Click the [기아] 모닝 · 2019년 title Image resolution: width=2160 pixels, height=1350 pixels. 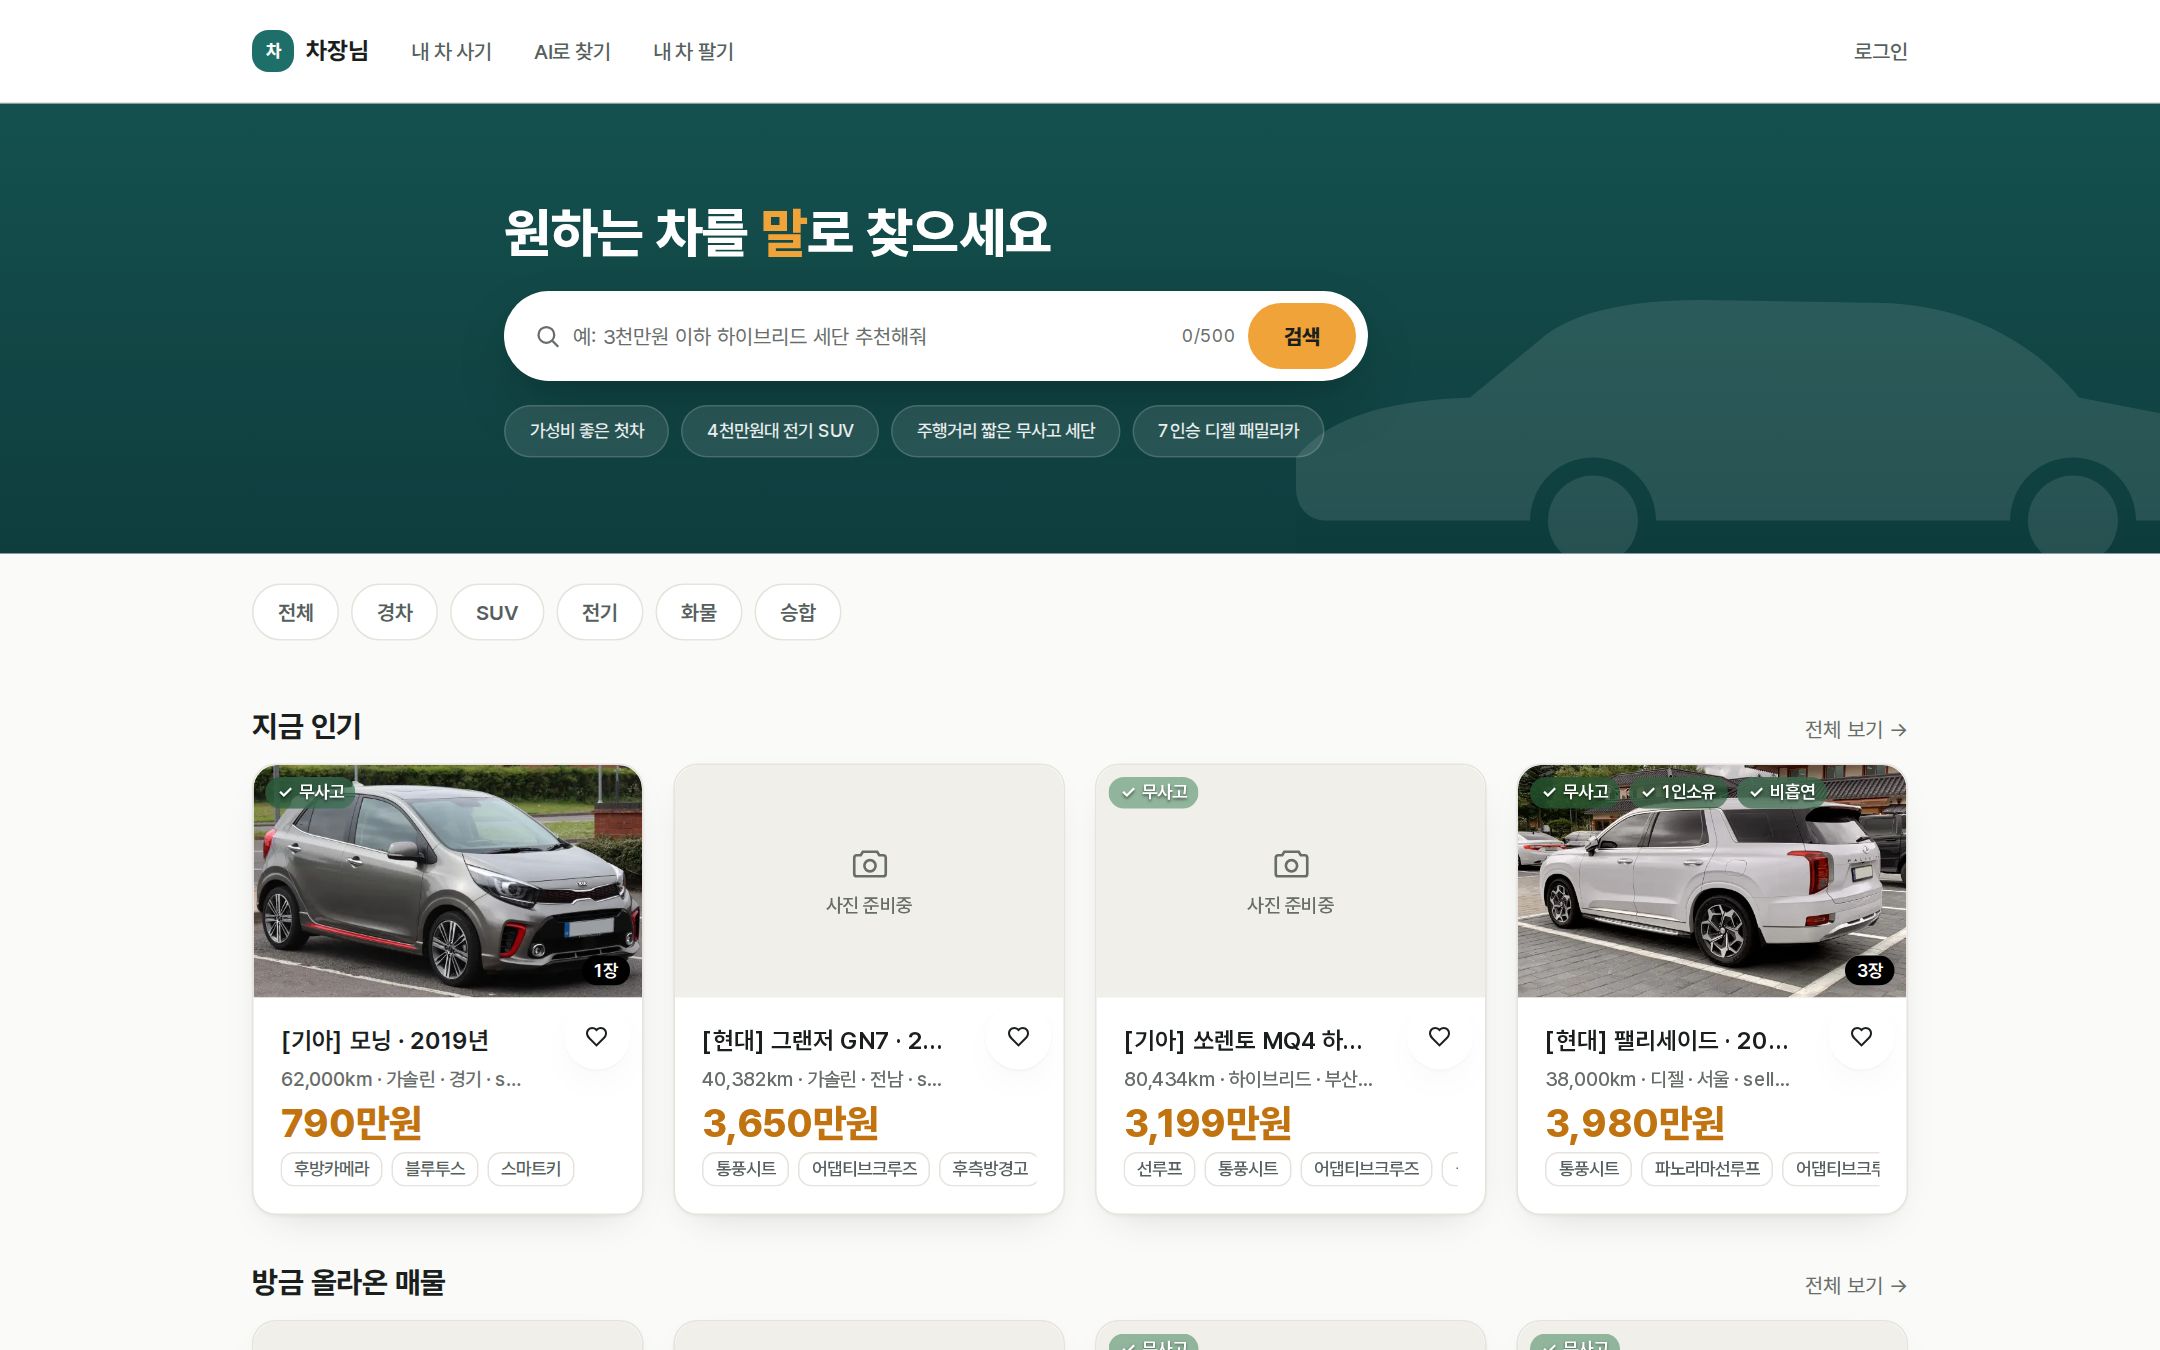click(385, 1041)
